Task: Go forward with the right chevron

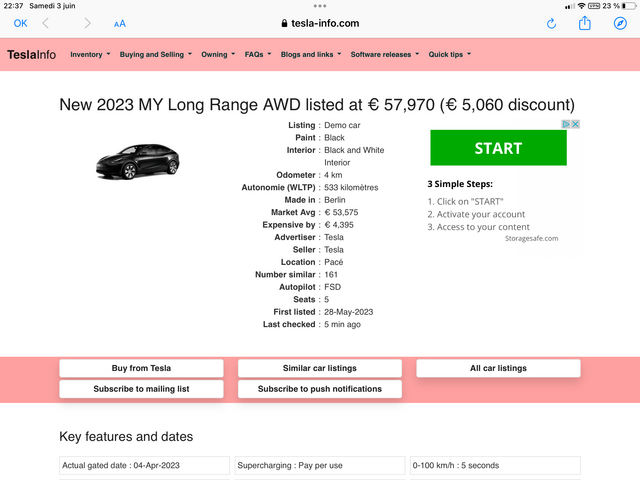Action: pyautogui.click(x=87, y=23)
